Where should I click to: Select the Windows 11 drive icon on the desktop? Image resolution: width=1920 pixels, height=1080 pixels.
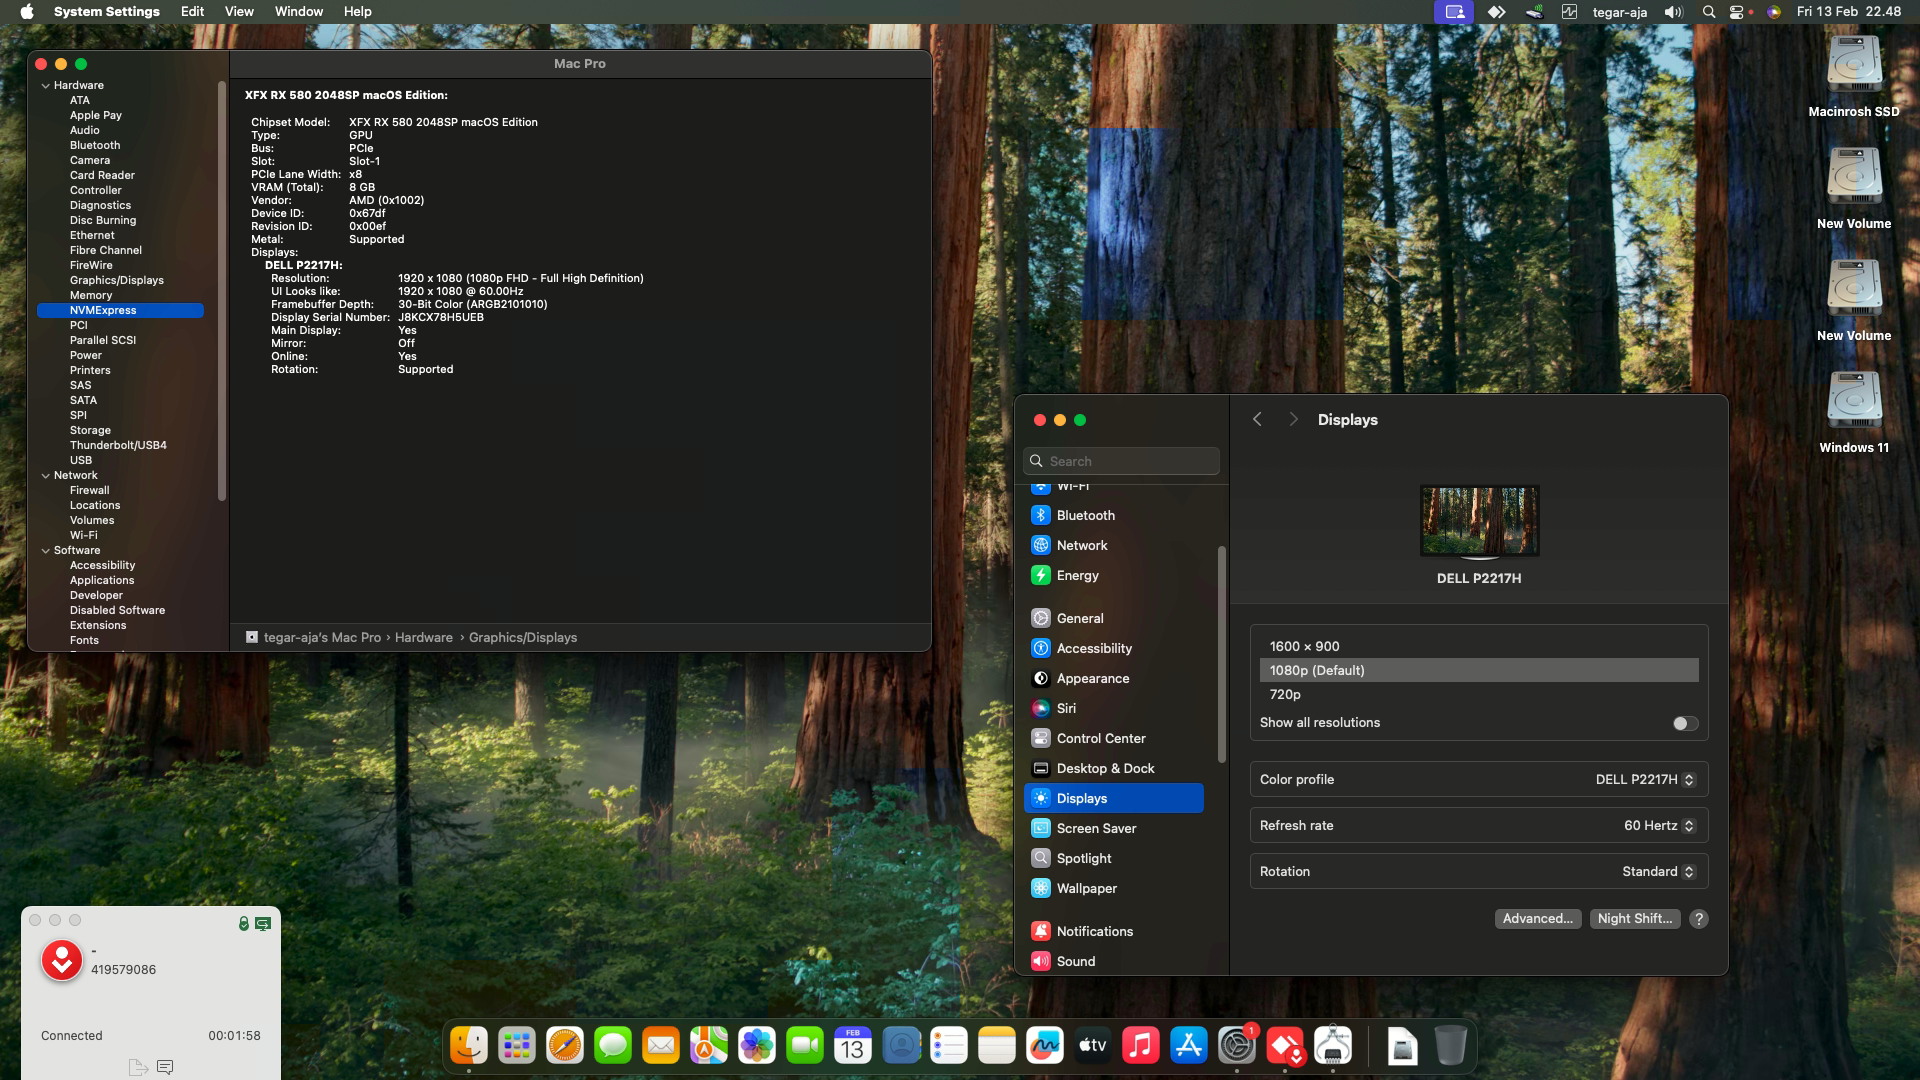[1854, 401]
